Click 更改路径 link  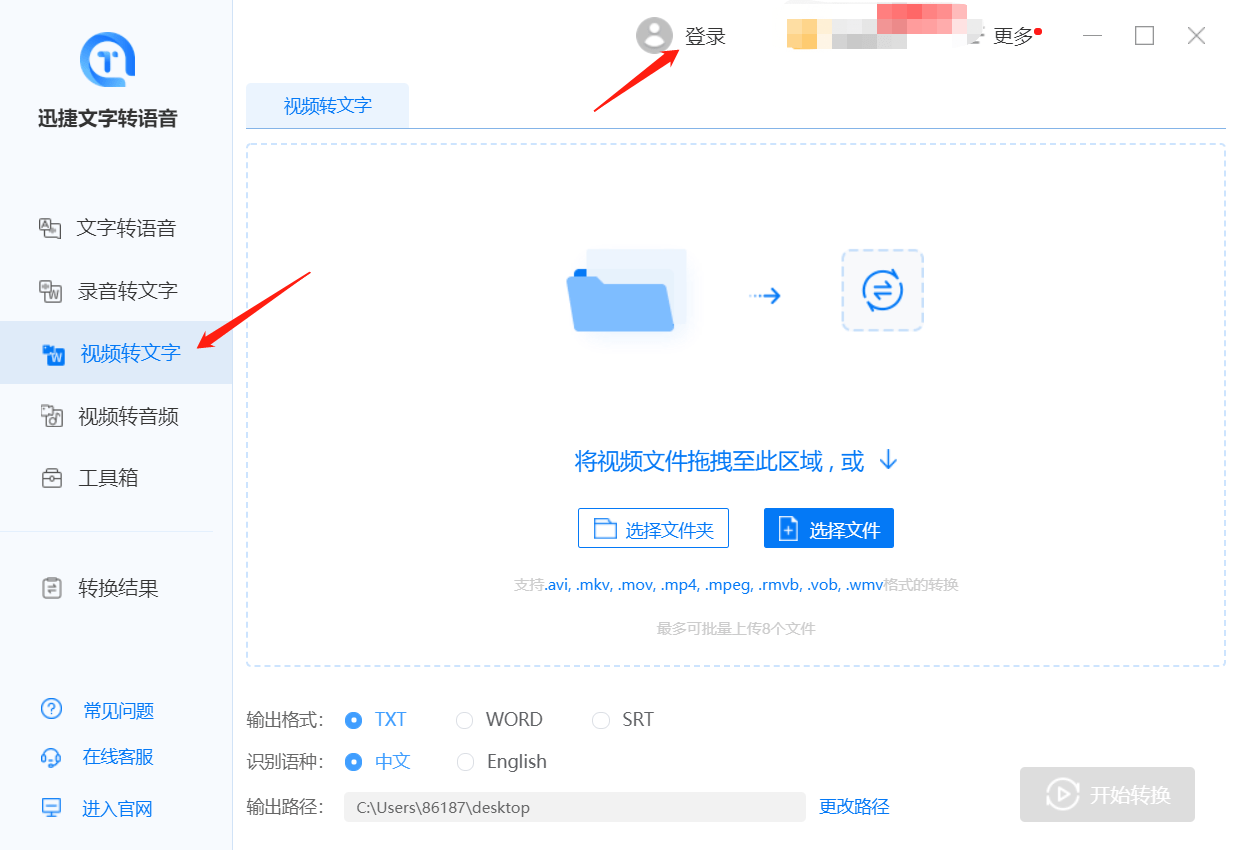click(854, 806)
